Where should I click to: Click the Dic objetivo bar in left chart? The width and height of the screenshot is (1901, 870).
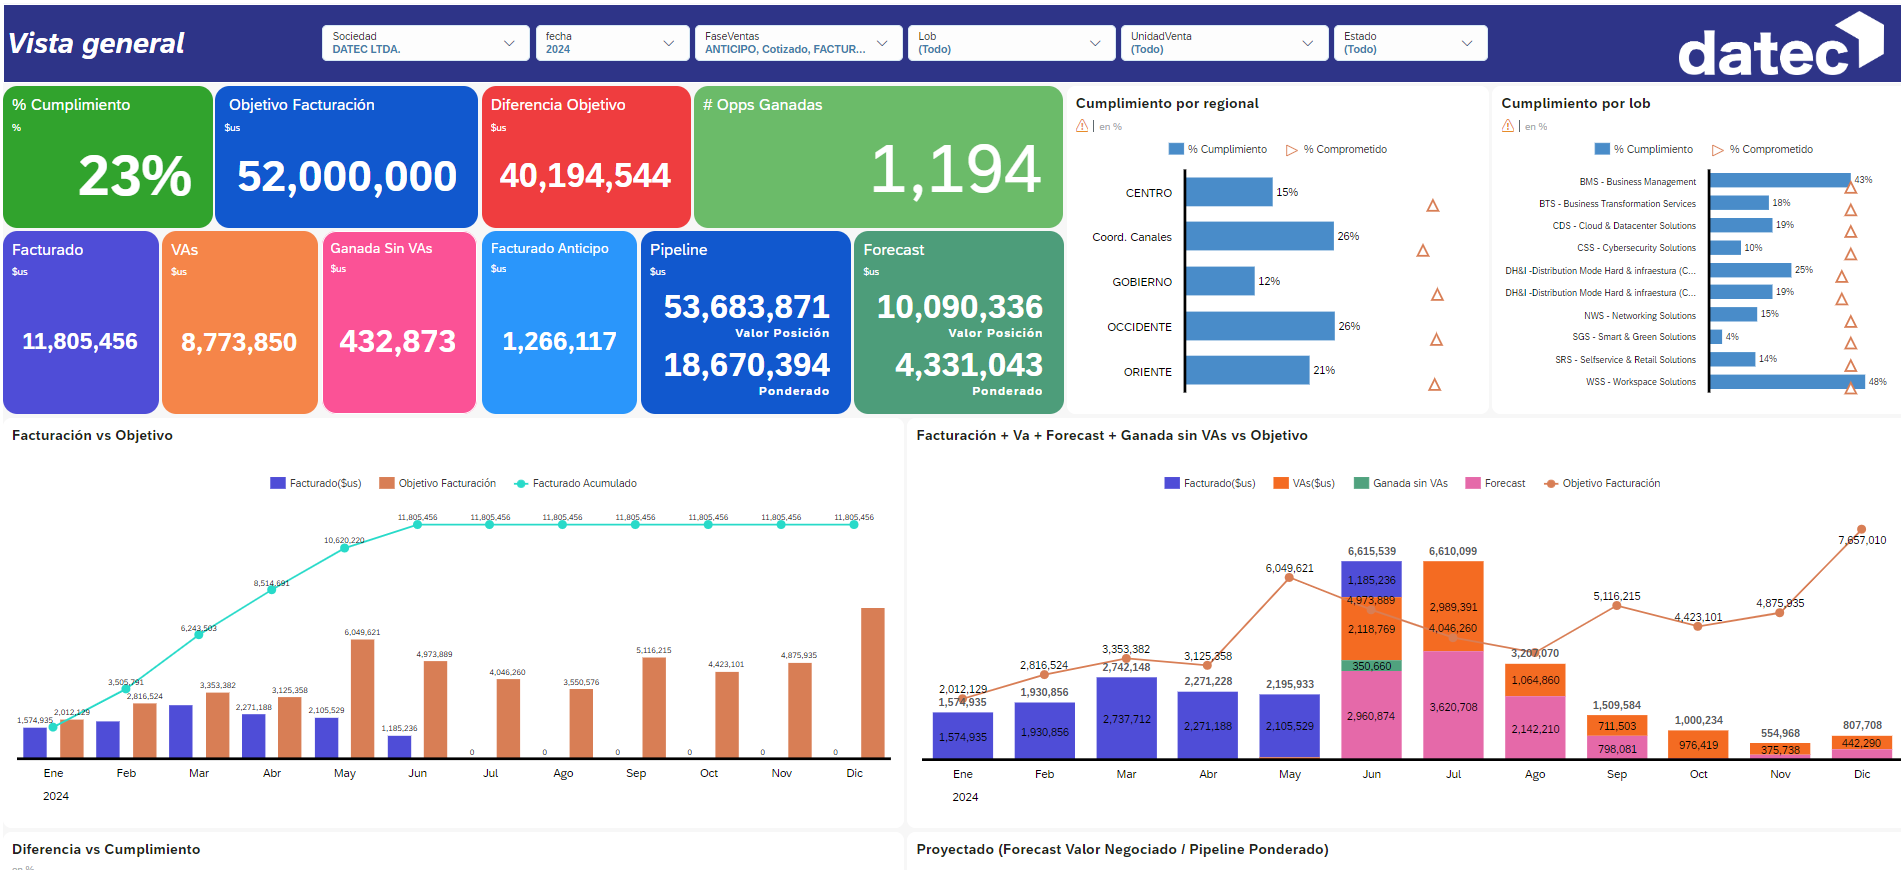tap(873, 683)
